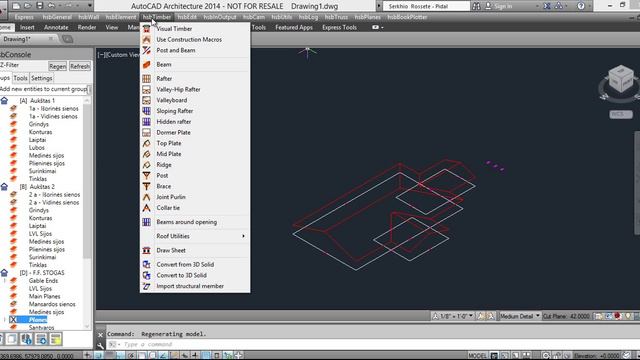Open the hsbBookPlotter menu
The image size is (640, 360).
pos(407,17)
